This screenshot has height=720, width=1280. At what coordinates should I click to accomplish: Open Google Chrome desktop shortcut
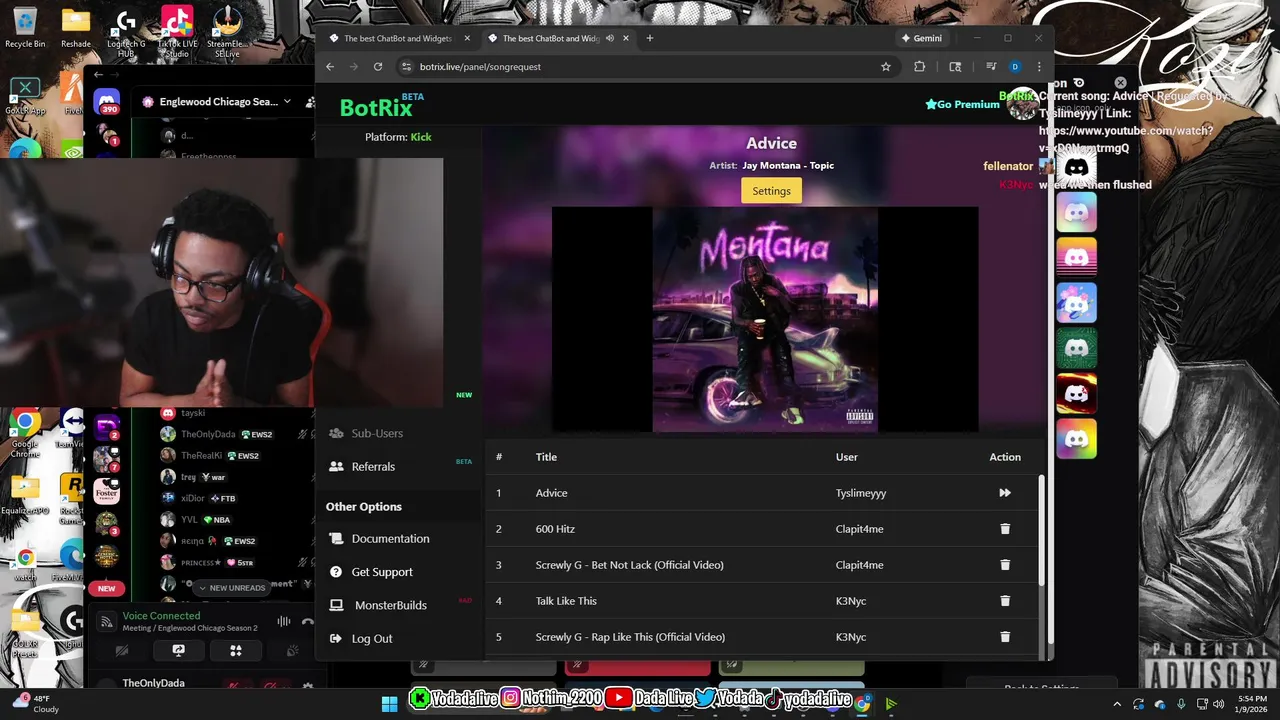[25, 432]
